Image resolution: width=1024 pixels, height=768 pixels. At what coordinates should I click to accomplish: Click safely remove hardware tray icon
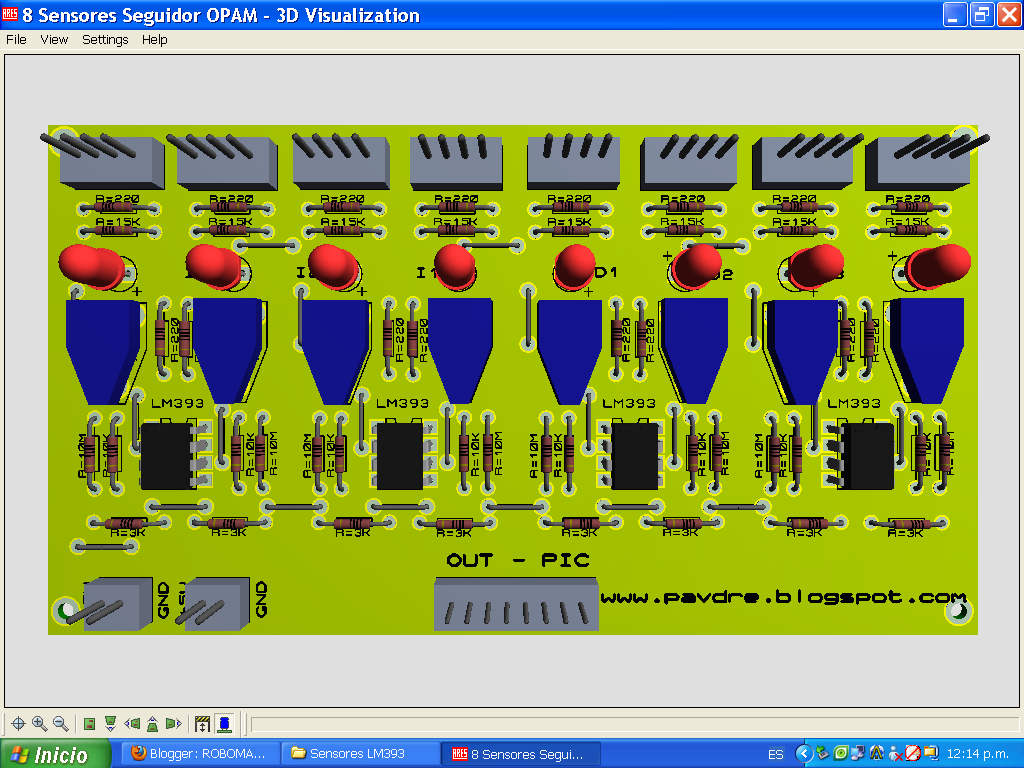823,754
